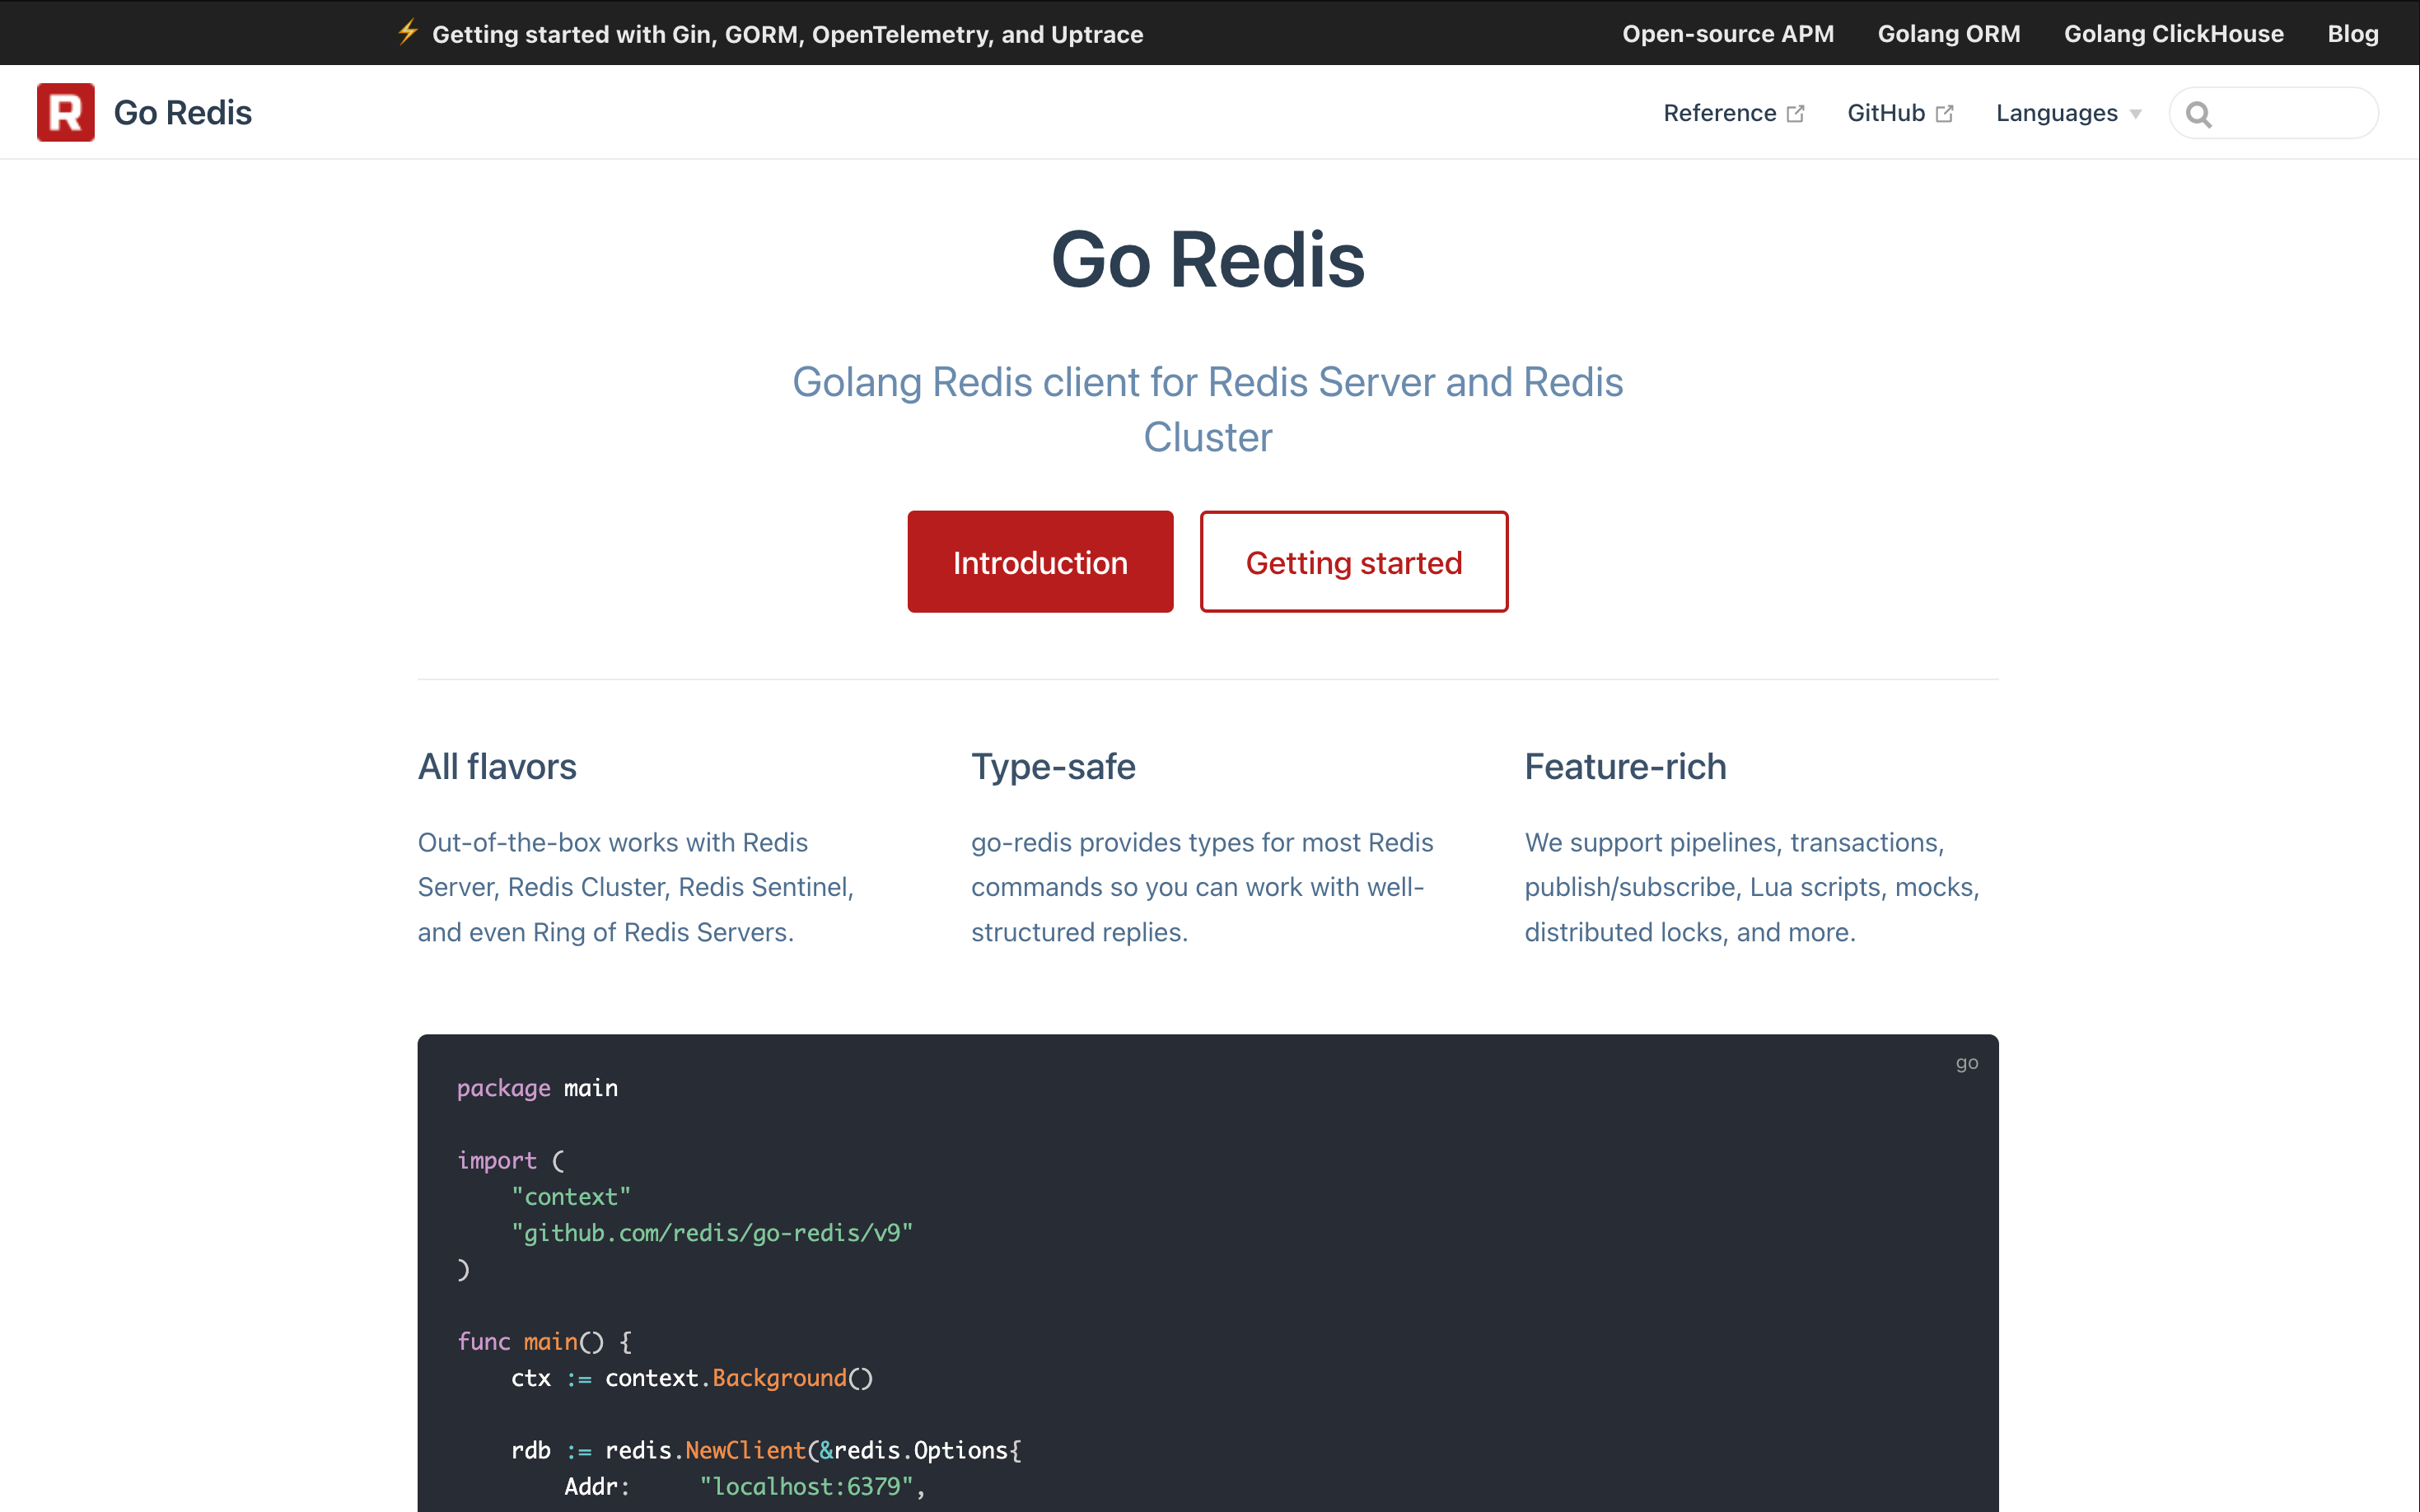Image resolution: width=2420 pixels, height=1512 pixels.
Task: Click the magnifier search icon
Action: 2198,114
